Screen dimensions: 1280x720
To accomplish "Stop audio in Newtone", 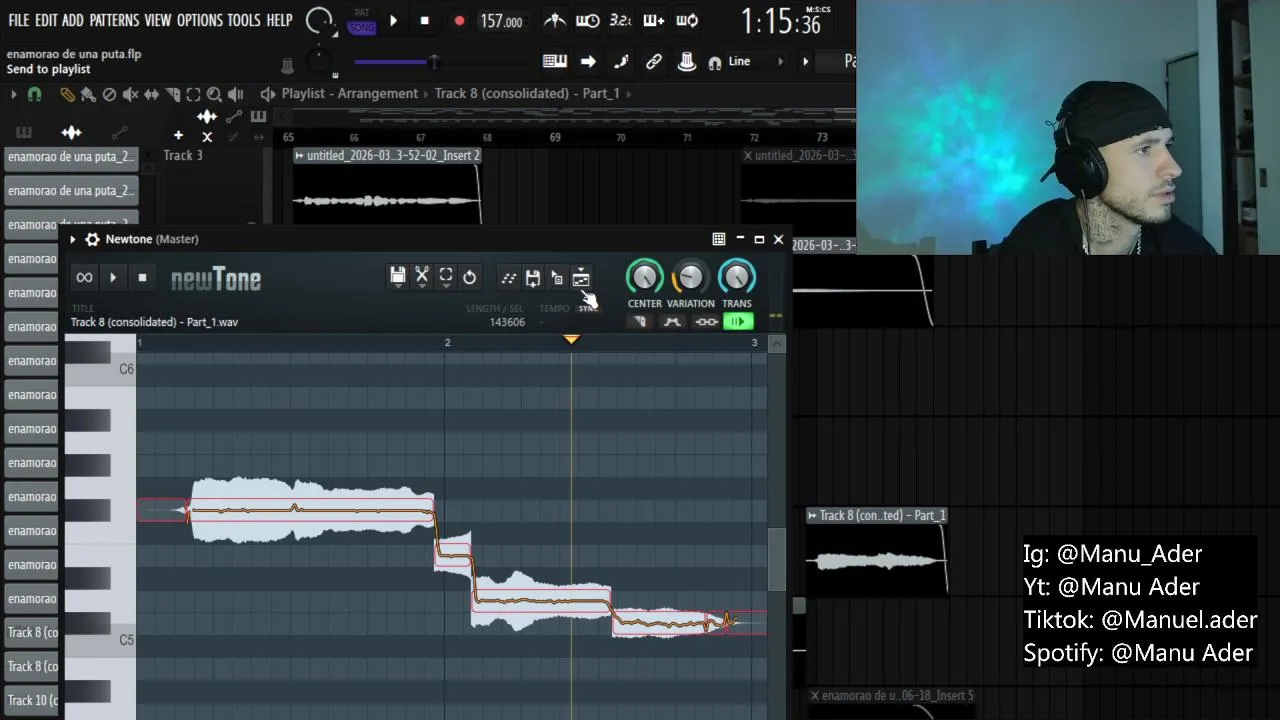I will click(x=142, y=278).
